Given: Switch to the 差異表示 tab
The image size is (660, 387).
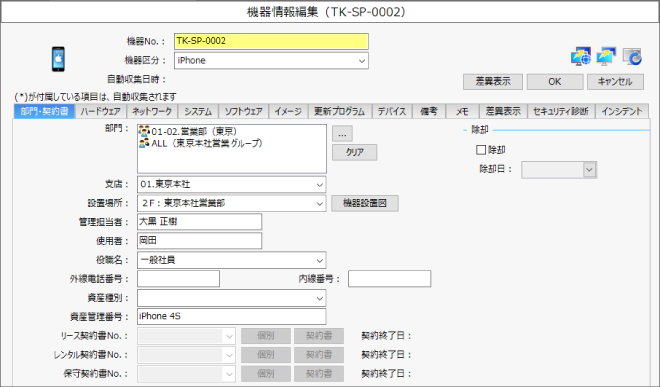Looking at the screenshot, I should click(x=503, y=111).
